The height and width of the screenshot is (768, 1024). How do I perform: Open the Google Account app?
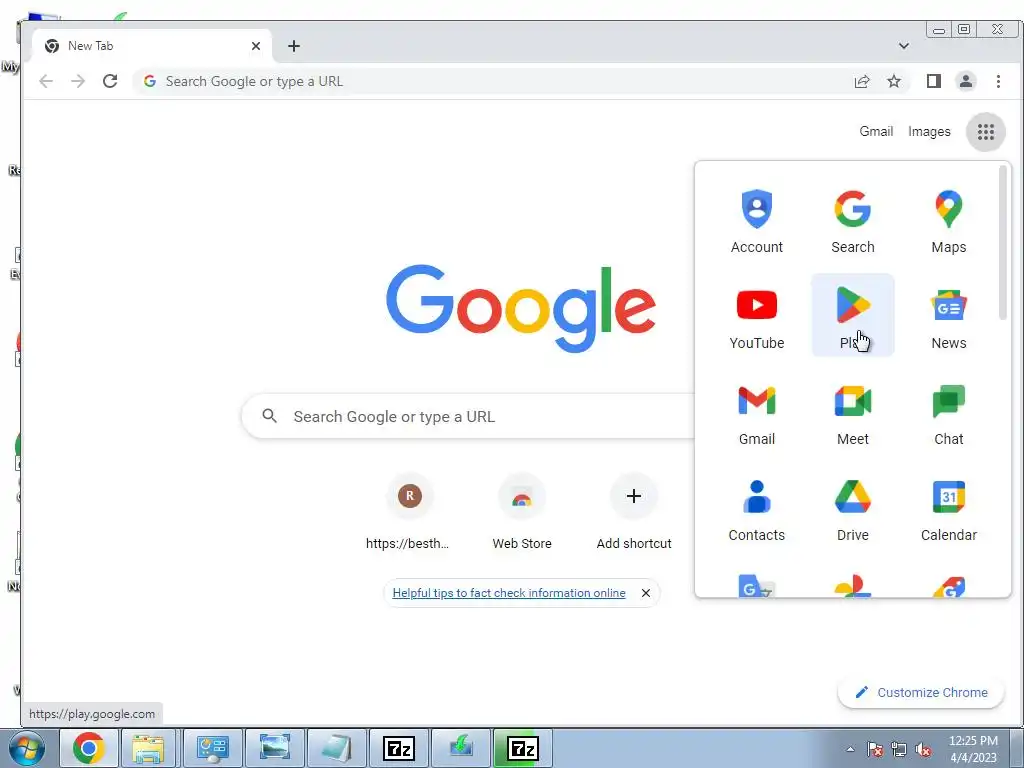tap(756, 220)
